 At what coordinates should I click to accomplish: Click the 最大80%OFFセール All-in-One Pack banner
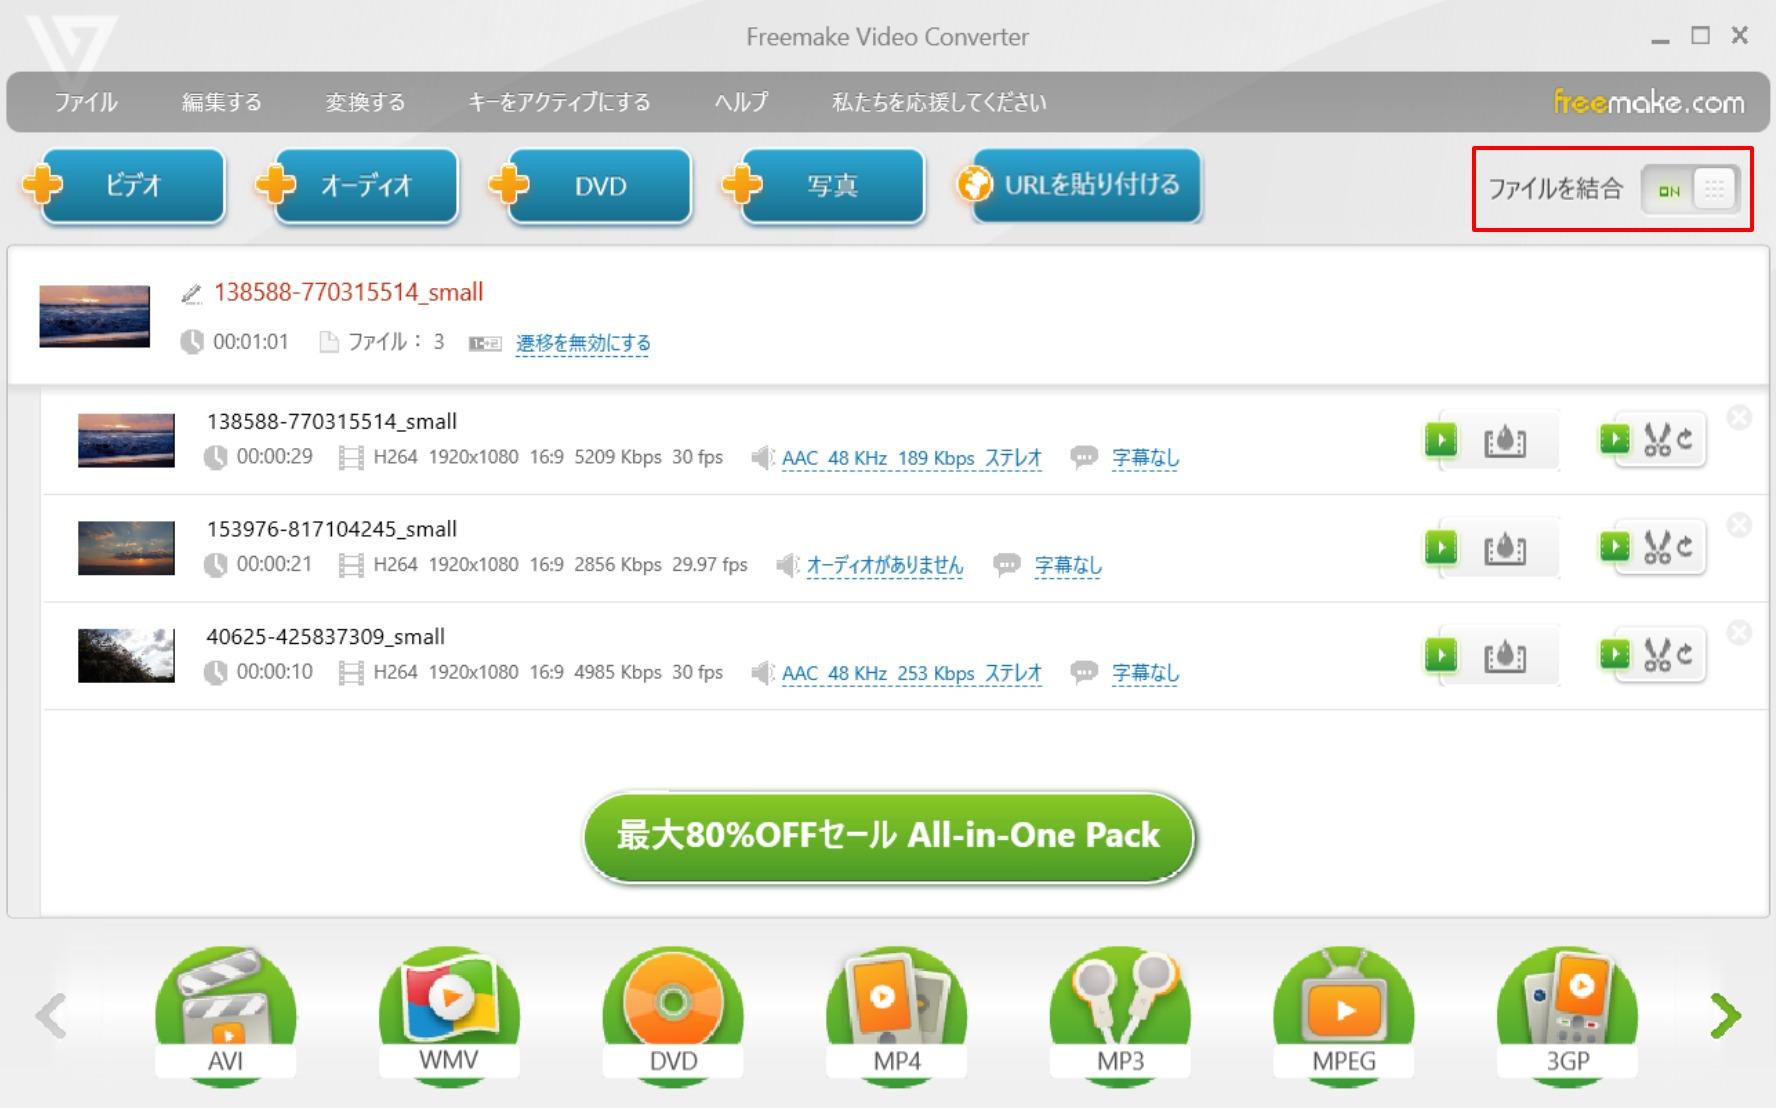pos(889,837)
